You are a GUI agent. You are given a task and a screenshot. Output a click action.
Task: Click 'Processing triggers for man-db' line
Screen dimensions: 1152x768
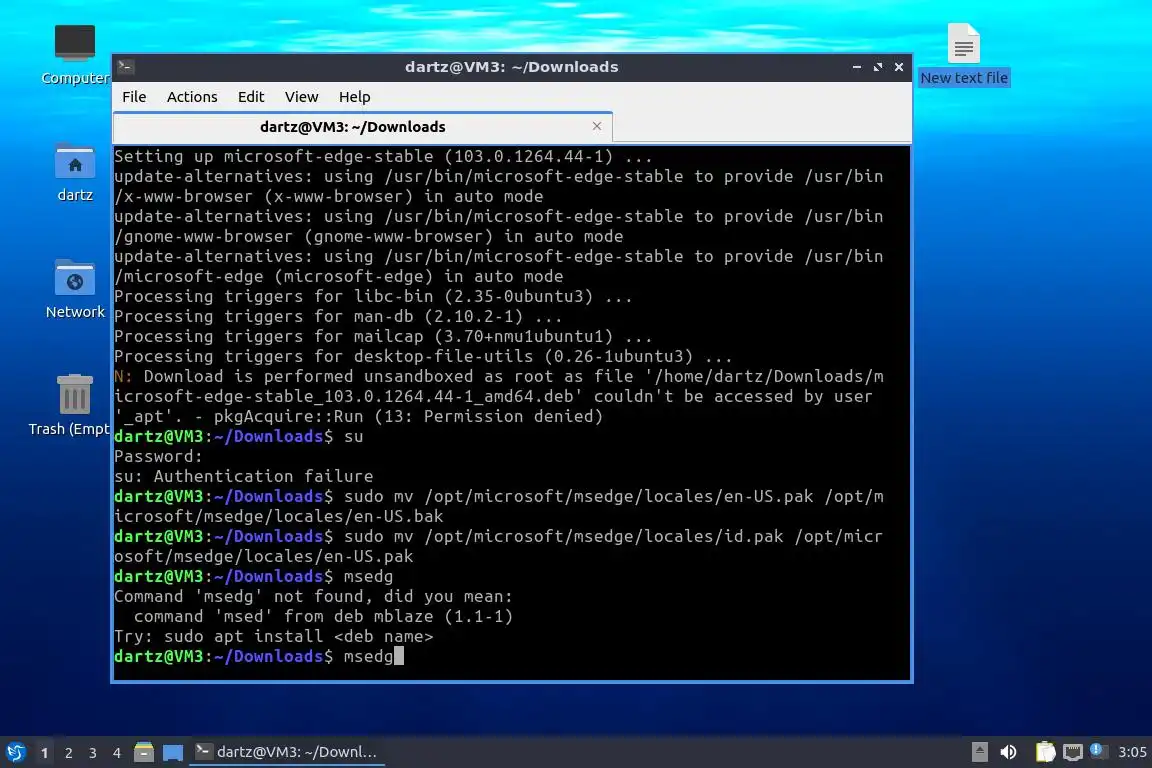(338, 317)
